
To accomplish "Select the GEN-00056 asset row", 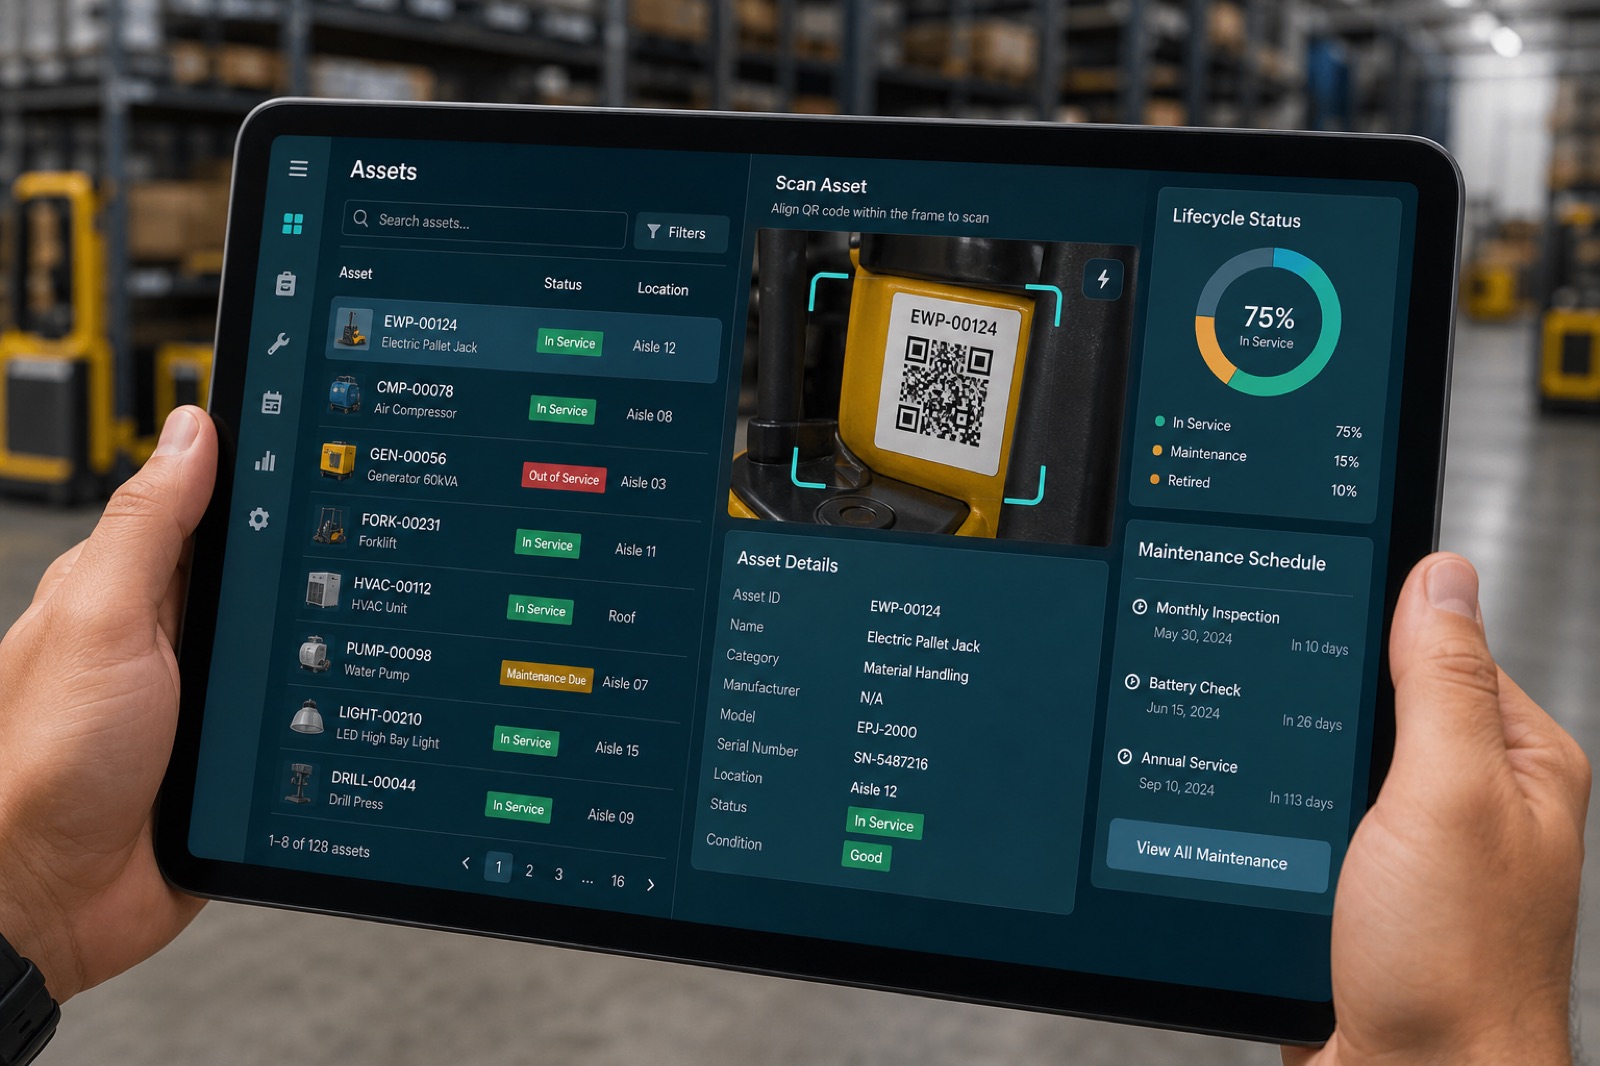I will [509, 470].
